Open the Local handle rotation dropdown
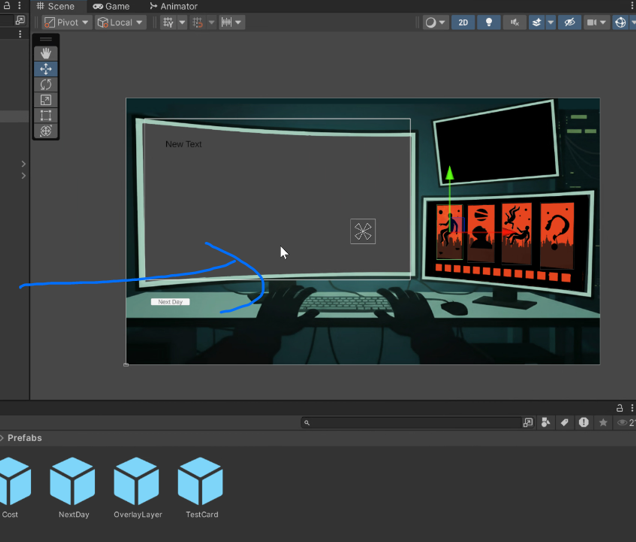636x542 pixels. tap(120, 22)
